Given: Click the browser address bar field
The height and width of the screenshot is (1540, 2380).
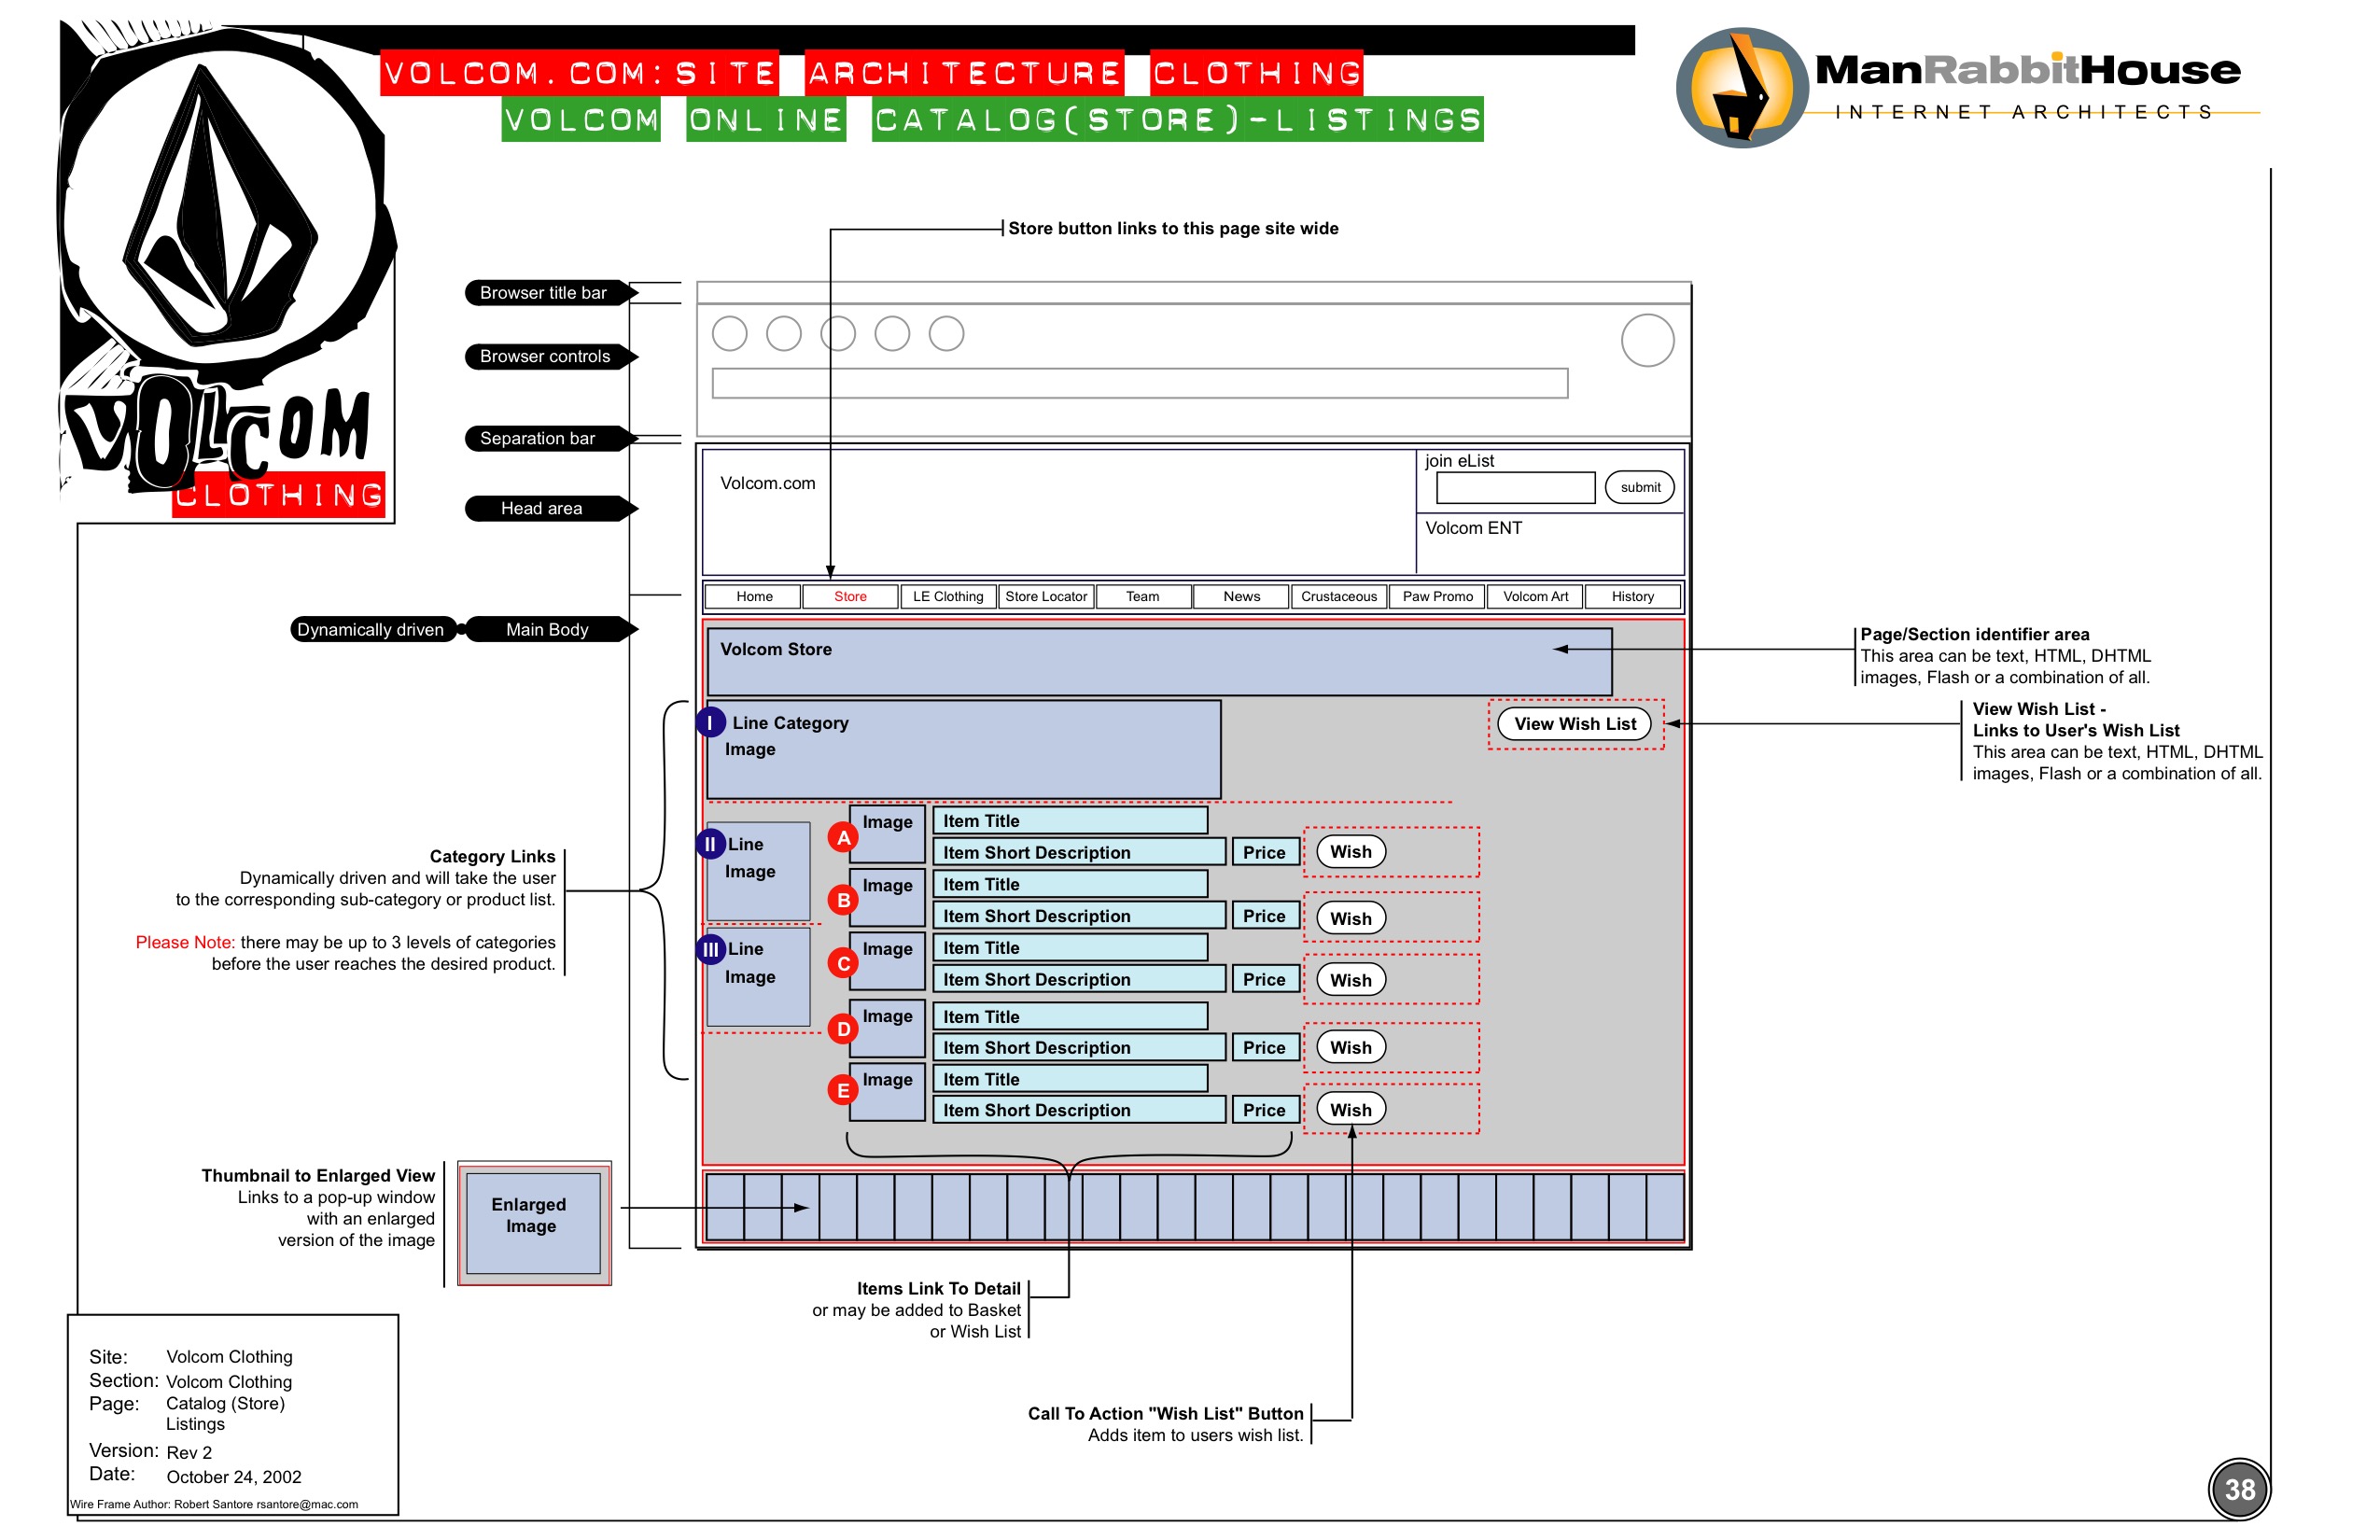Looking at the screenshot, I should tap(1139, 384).
